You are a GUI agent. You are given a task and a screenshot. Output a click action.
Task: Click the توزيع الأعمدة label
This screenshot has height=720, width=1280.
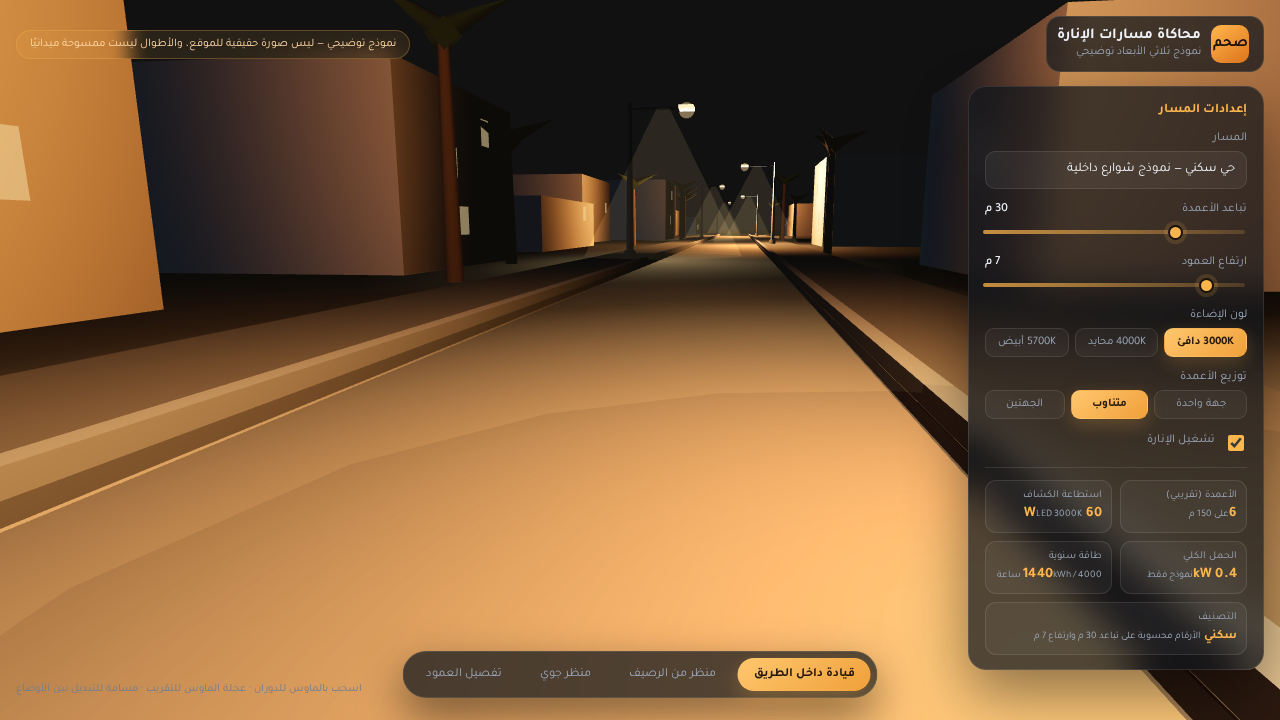1213,376
